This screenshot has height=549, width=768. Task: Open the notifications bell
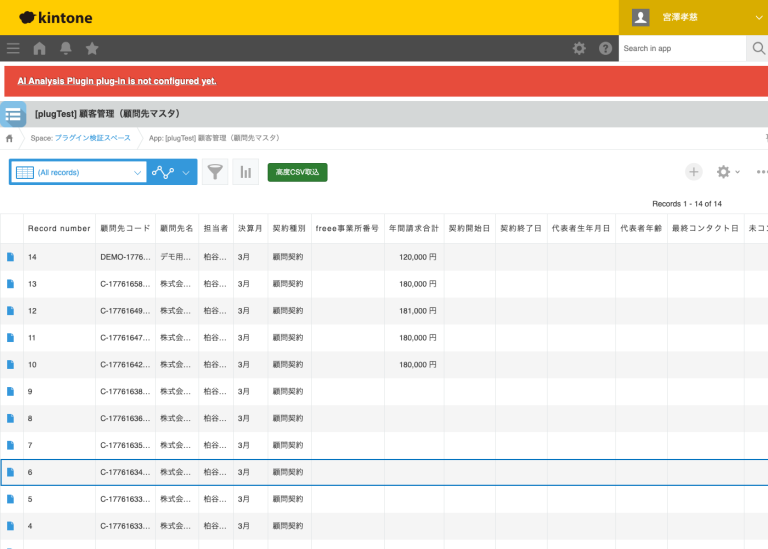66,48
